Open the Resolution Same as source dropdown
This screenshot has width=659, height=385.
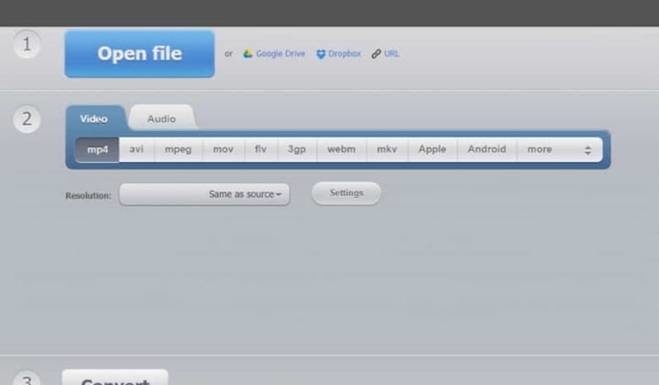tap(204, 194)
